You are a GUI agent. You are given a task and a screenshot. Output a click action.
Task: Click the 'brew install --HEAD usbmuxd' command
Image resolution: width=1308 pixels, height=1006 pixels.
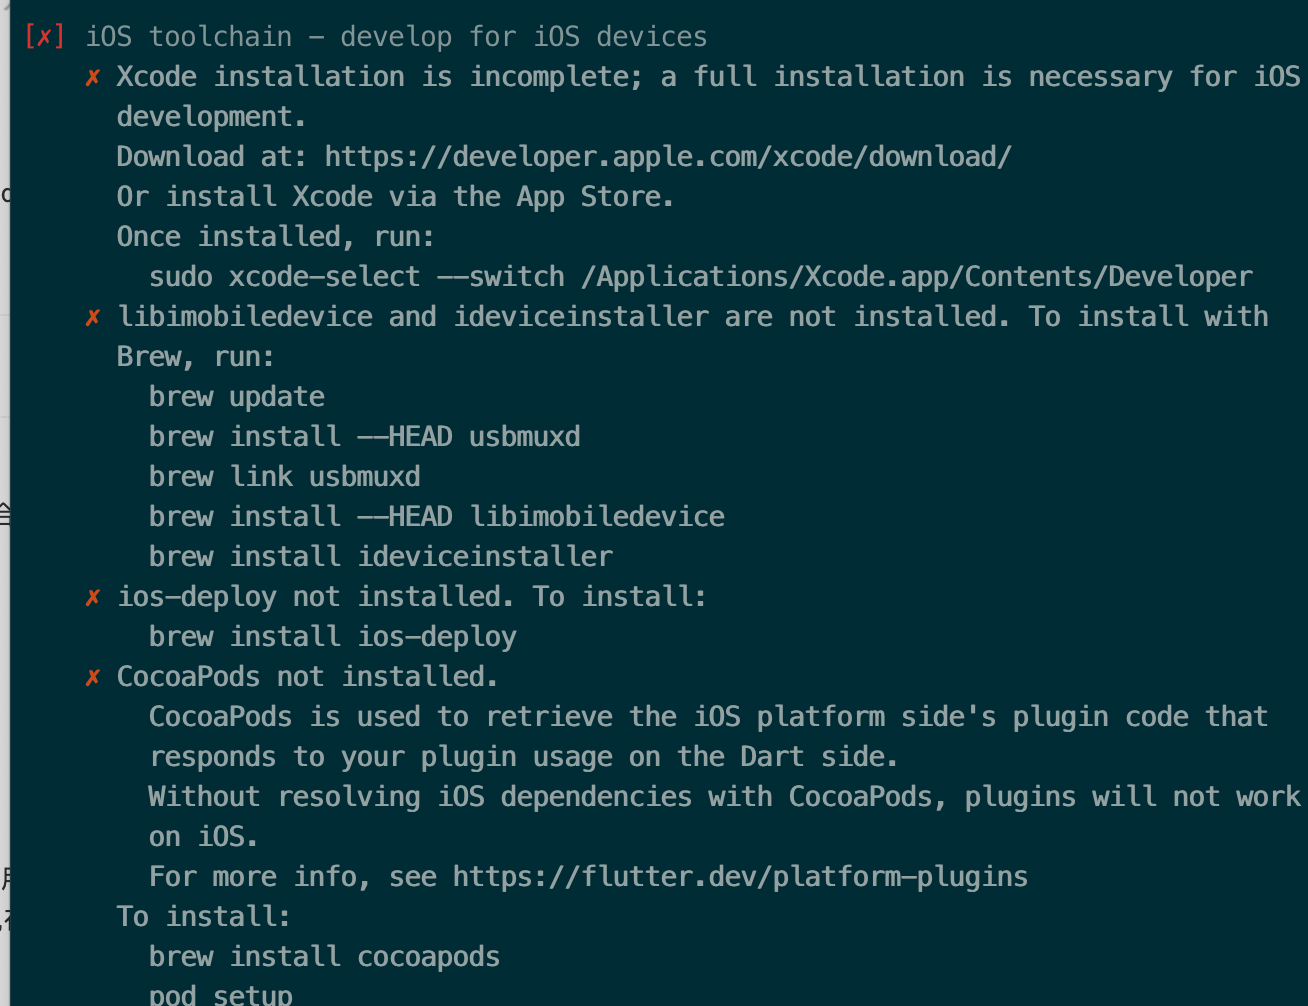click(x=365, y=437)
